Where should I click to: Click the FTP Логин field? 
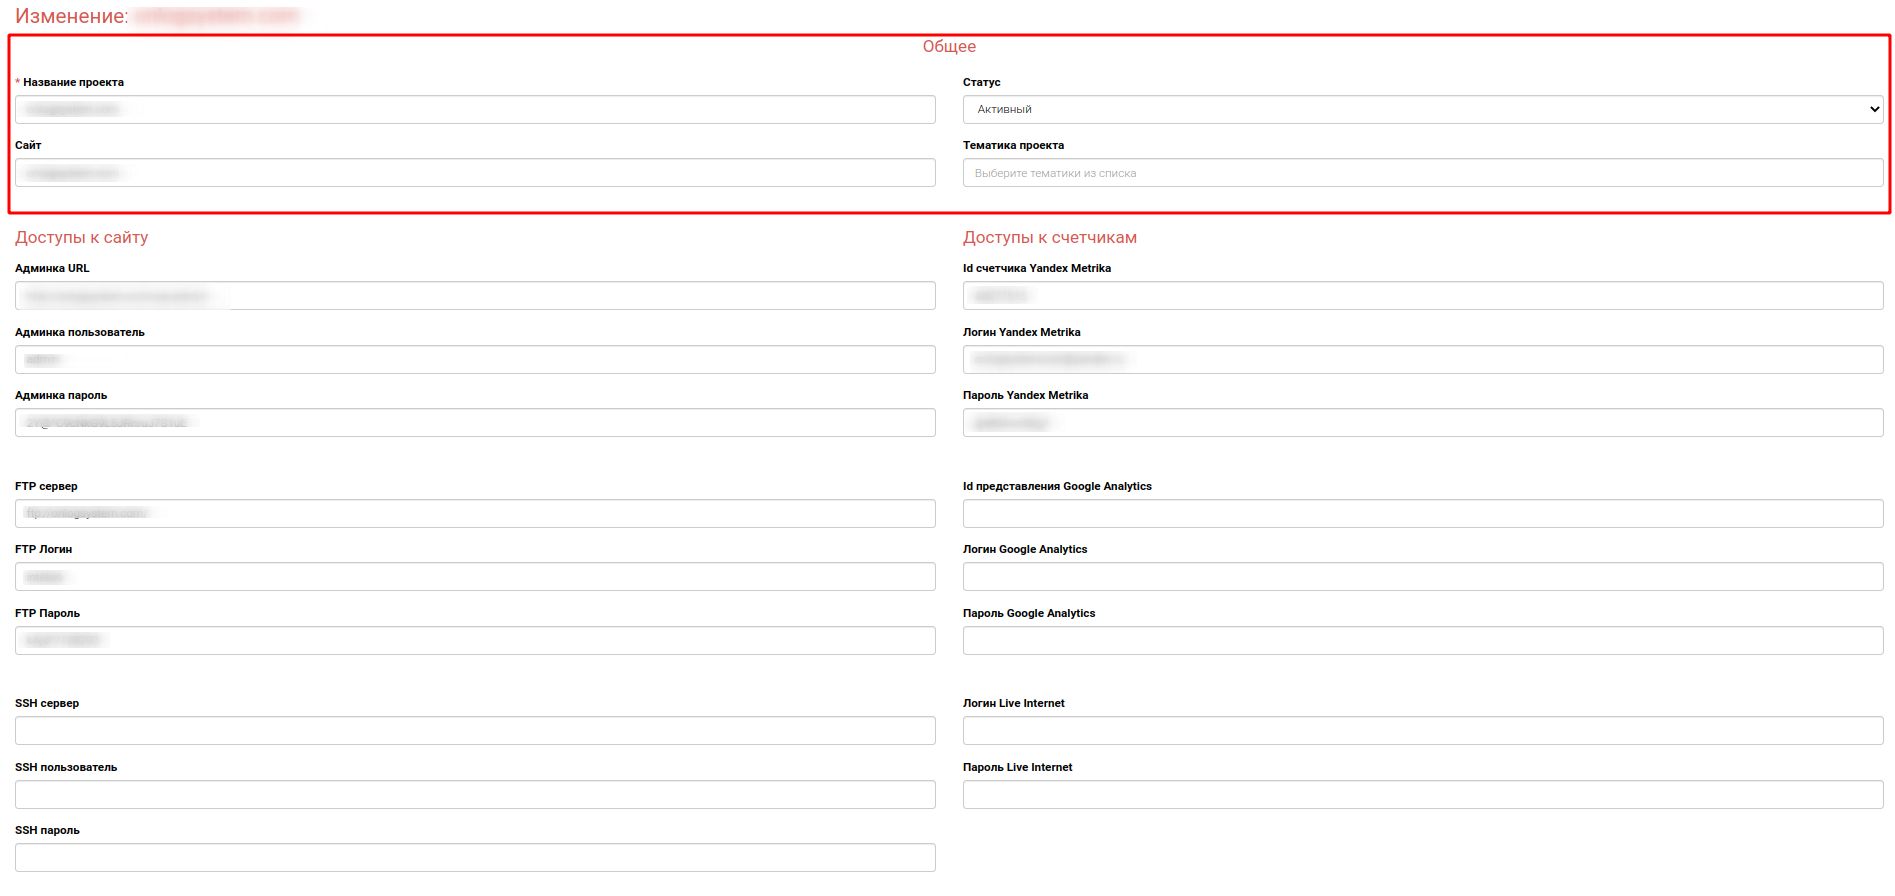point(475,577)
